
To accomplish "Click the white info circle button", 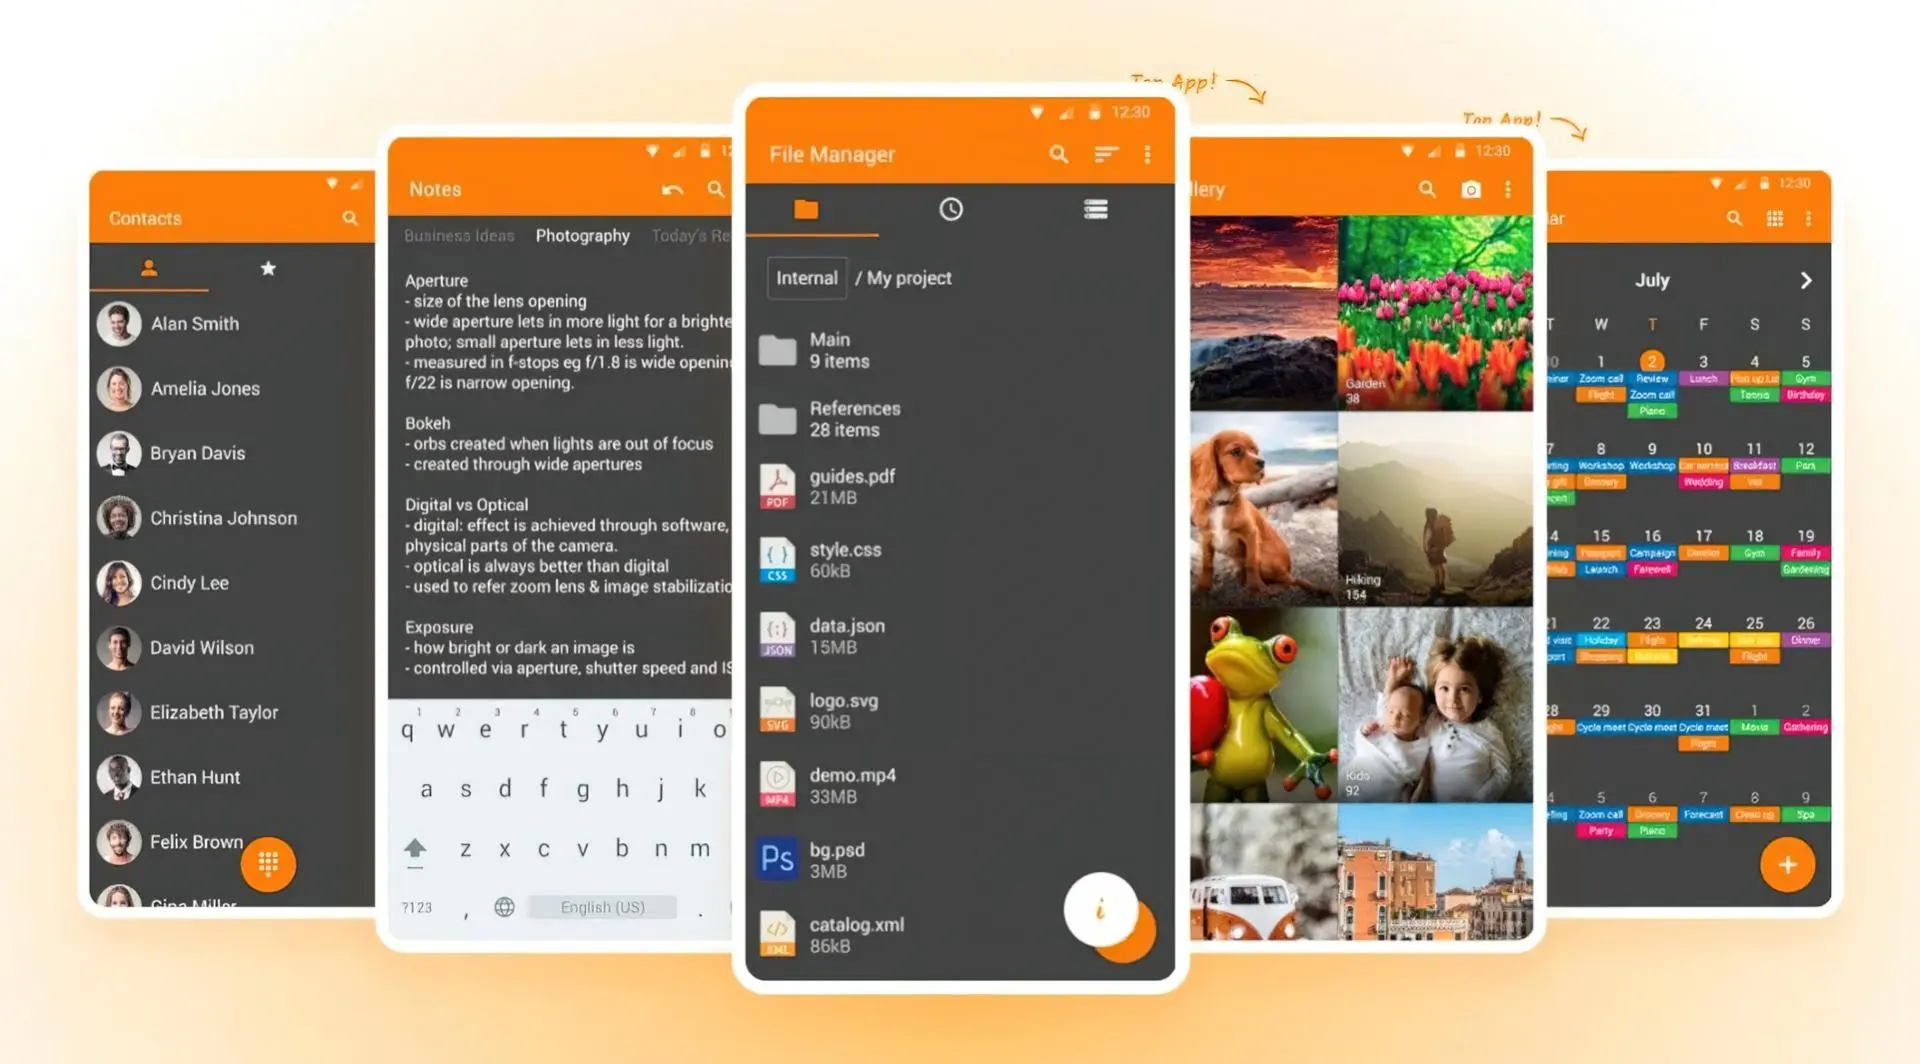I will (1100, 909).
